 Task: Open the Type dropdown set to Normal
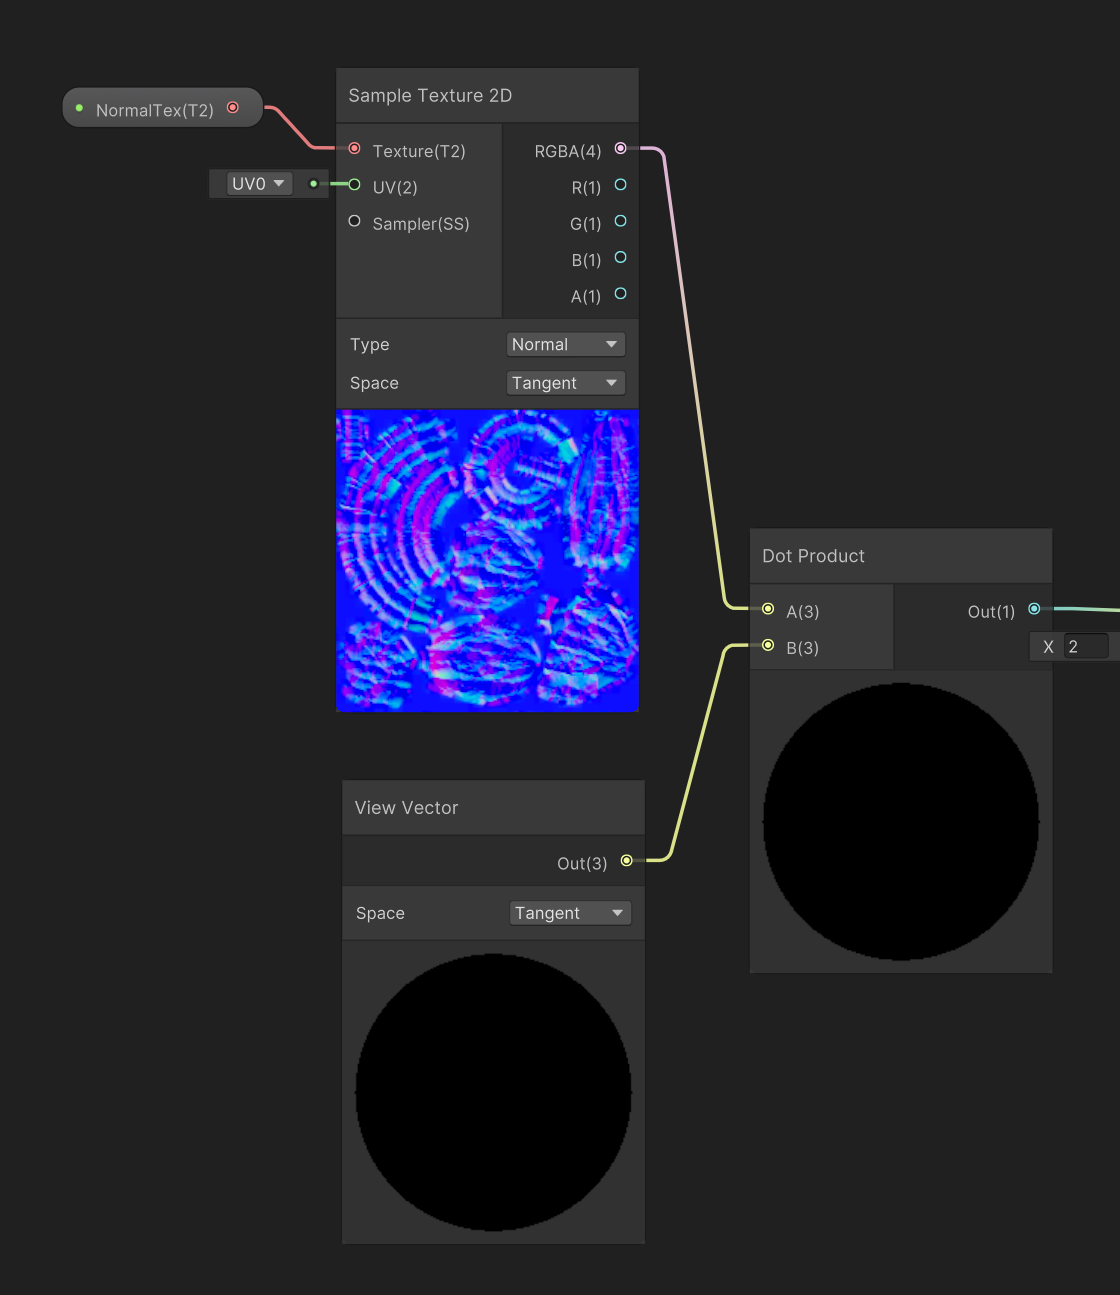565,344
